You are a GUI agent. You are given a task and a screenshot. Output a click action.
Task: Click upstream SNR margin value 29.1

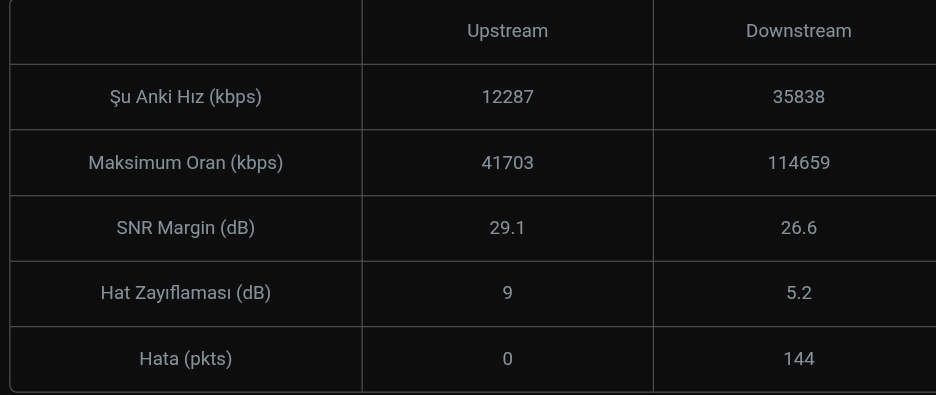507,228
